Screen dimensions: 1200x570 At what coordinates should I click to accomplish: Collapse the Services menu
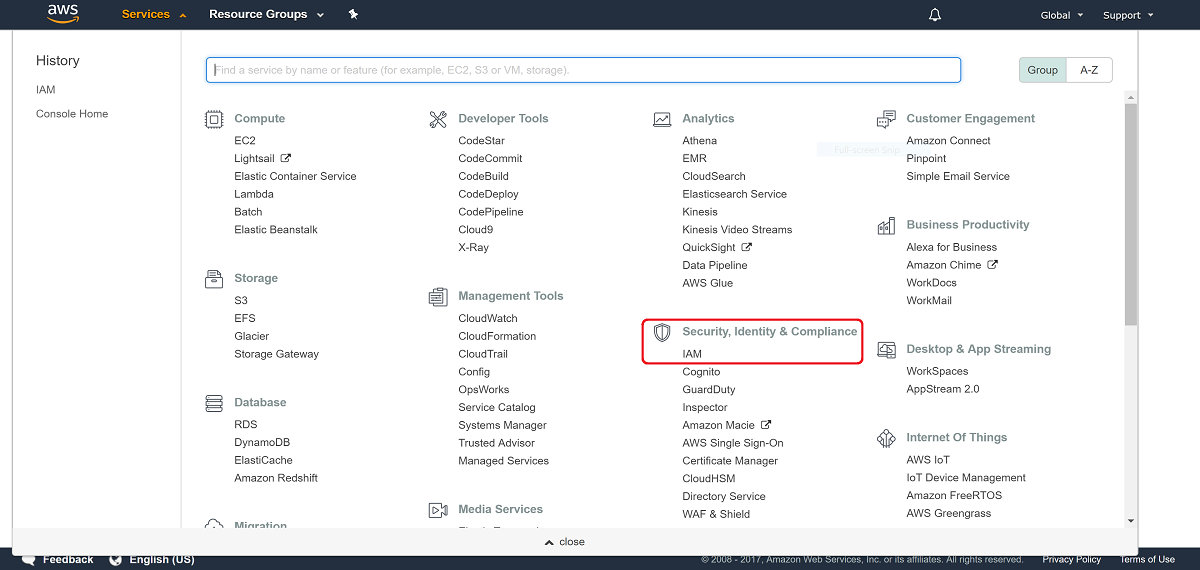(x=154, y=15)
